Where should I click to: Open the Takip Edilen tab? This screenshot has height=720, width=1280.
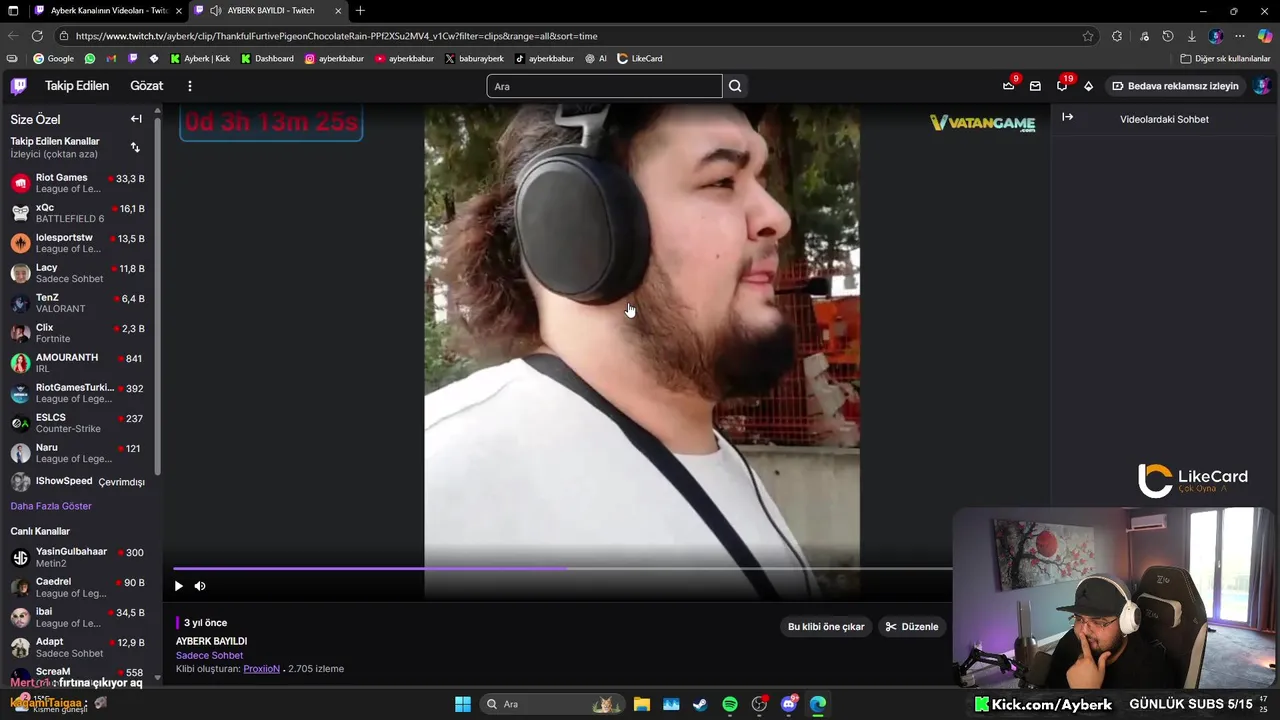coord(77,86)
